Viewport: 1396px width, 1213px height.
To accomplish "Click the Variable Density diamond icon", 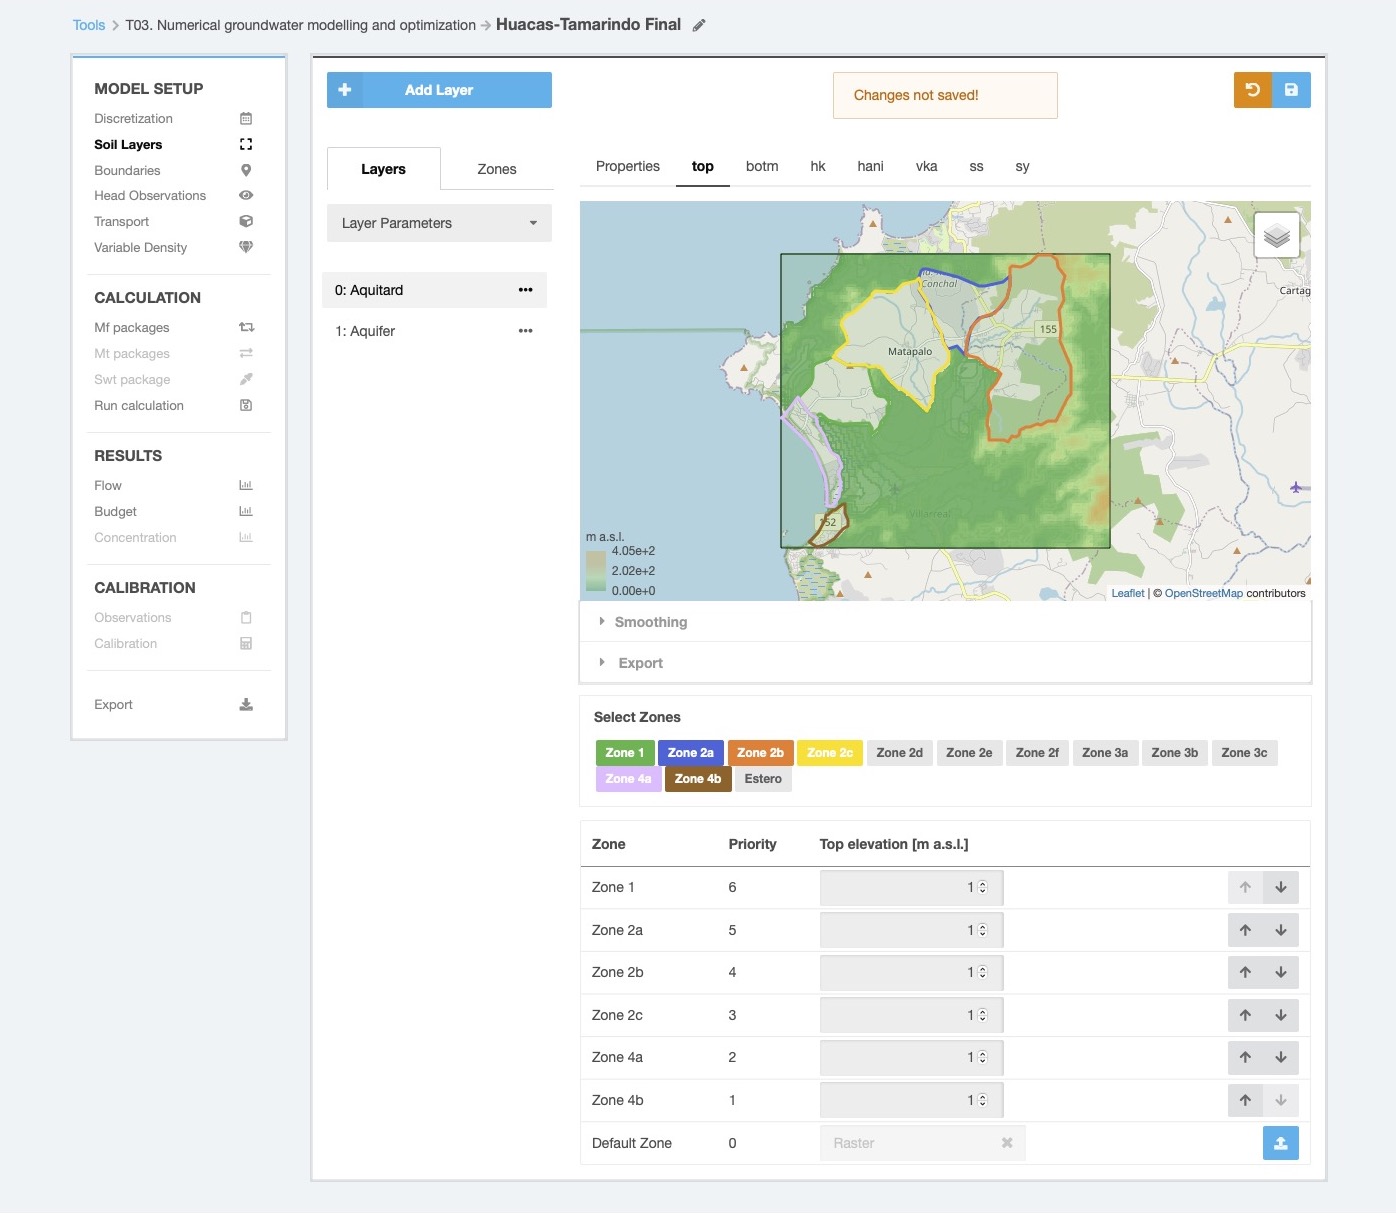I will pos(246,247).
